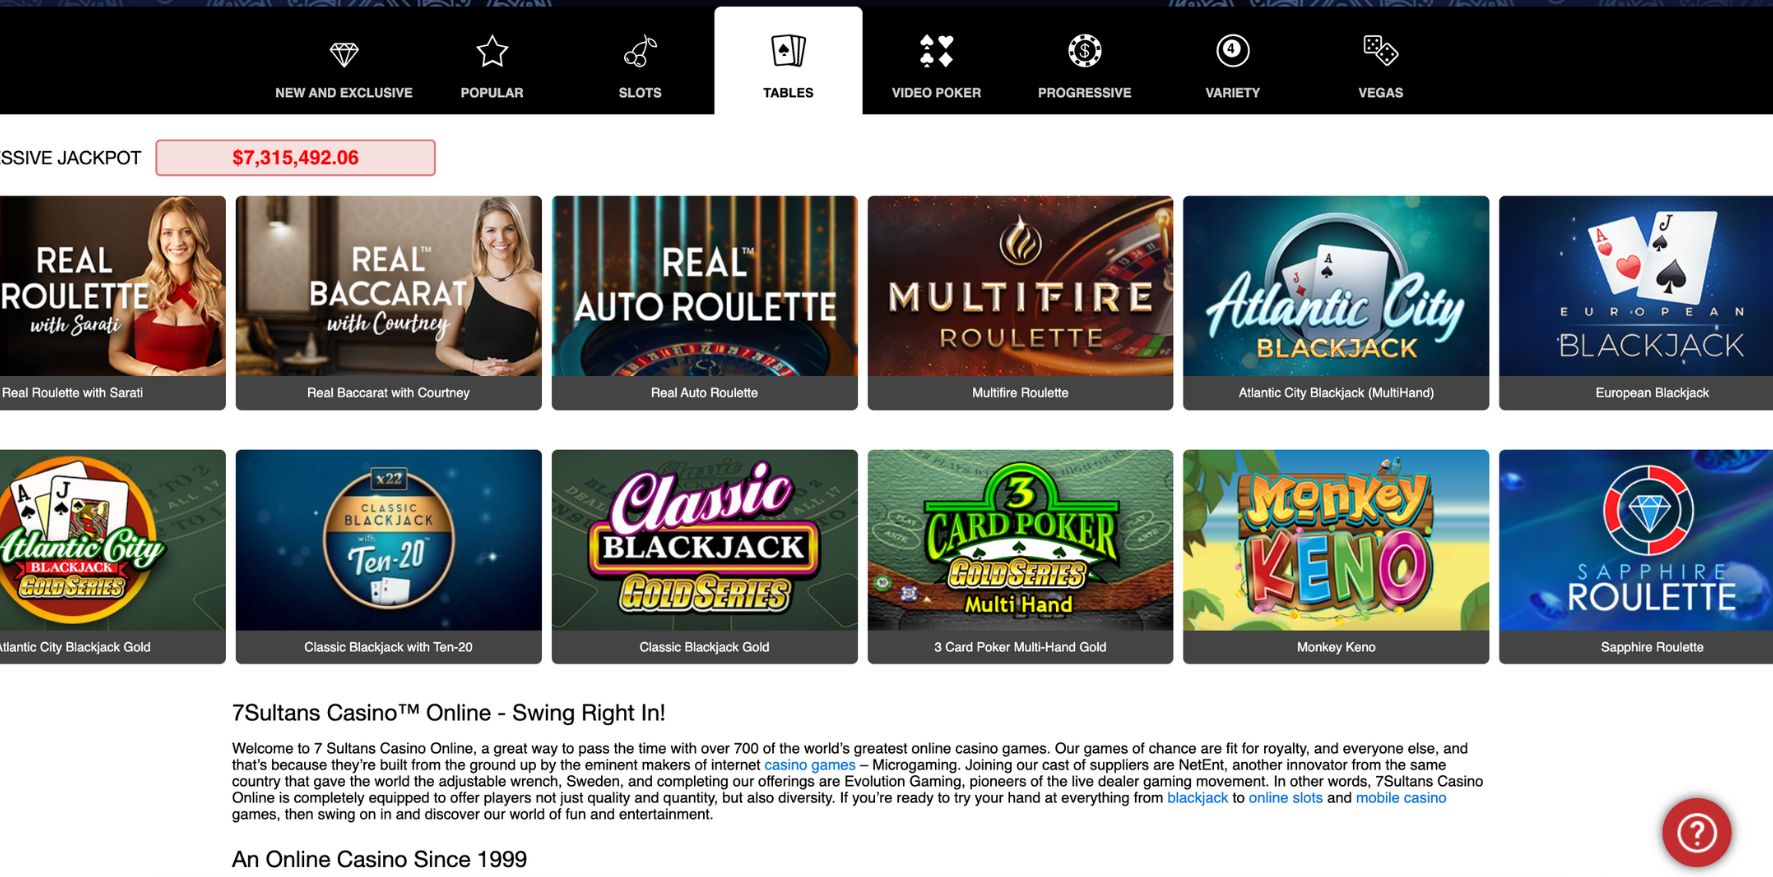The width and height of the screenshot is (1773, 877).
Task: Launch the Monkey Keno game
Action: pyautogui.click(x=1336, y=557)
